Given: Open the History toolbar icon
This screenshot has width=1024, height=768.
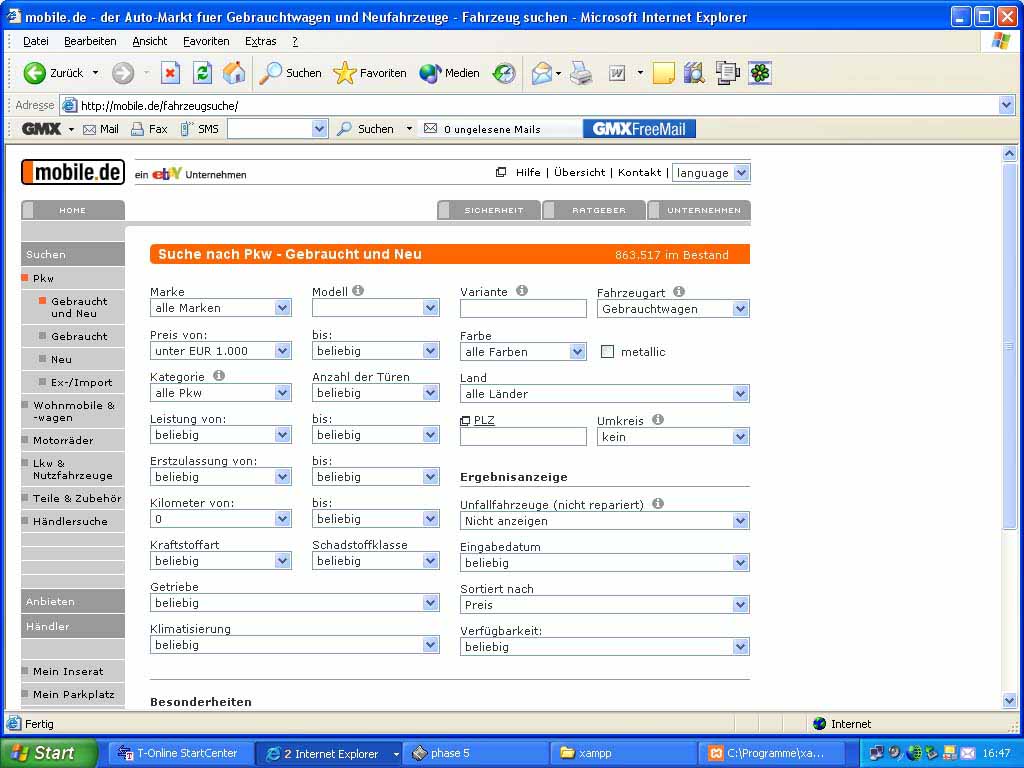Looking at the screenshot, I should point(504,73).
